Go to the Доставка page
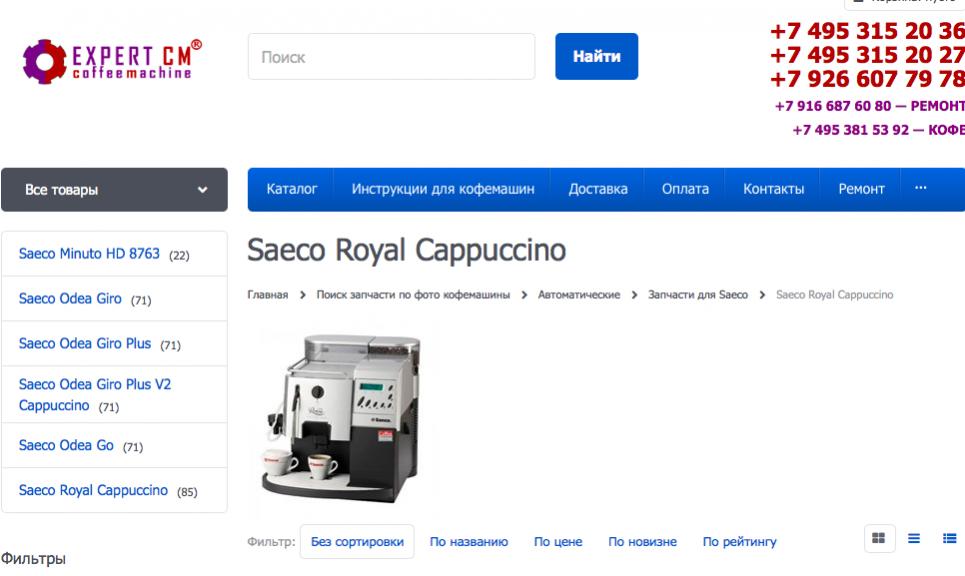The height and width of the screenshot is (576, 965). click(x=598, y=189)
